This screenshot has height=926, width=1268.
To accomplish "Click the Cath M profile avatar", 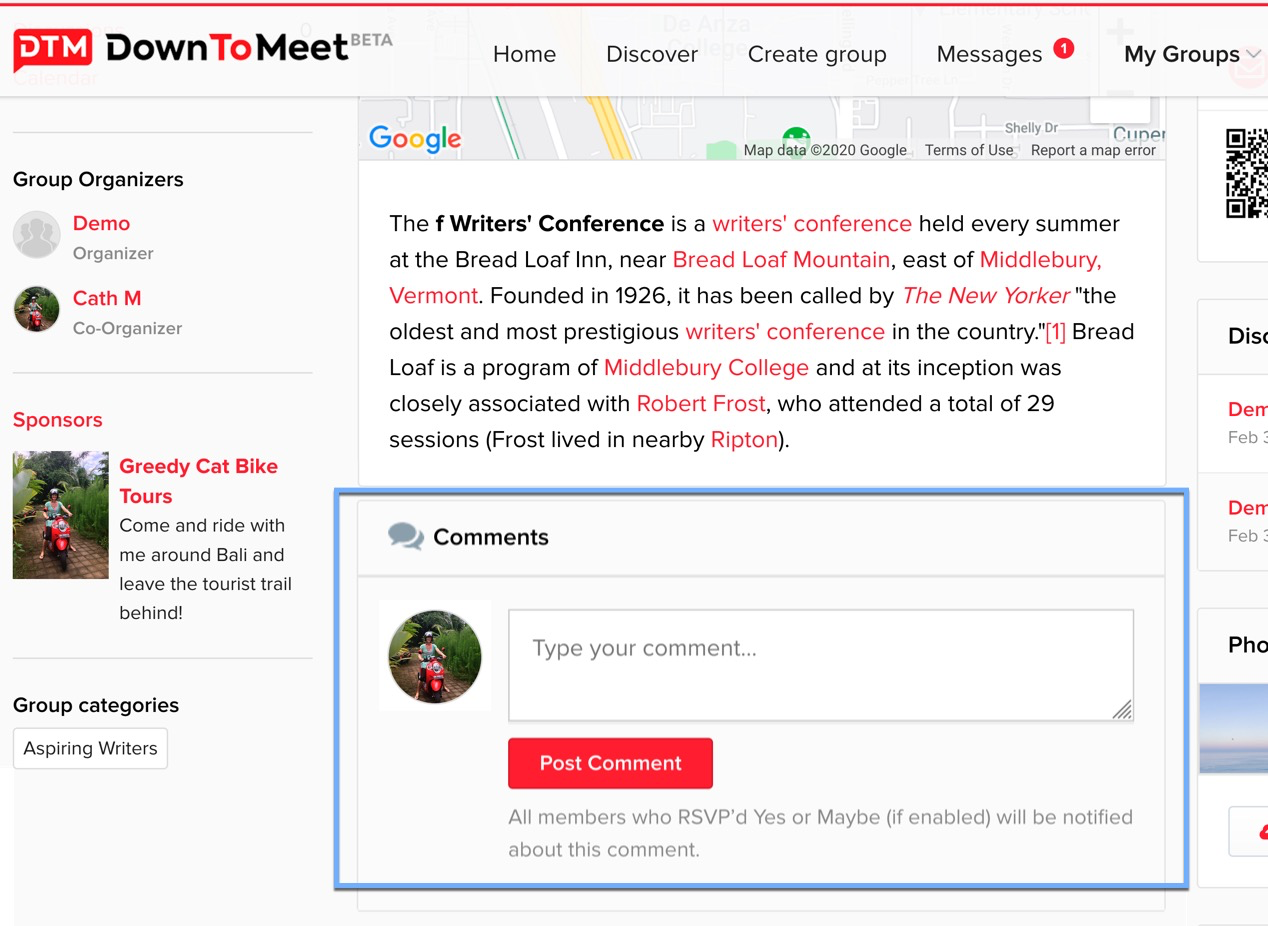I will tap(37, 310).
